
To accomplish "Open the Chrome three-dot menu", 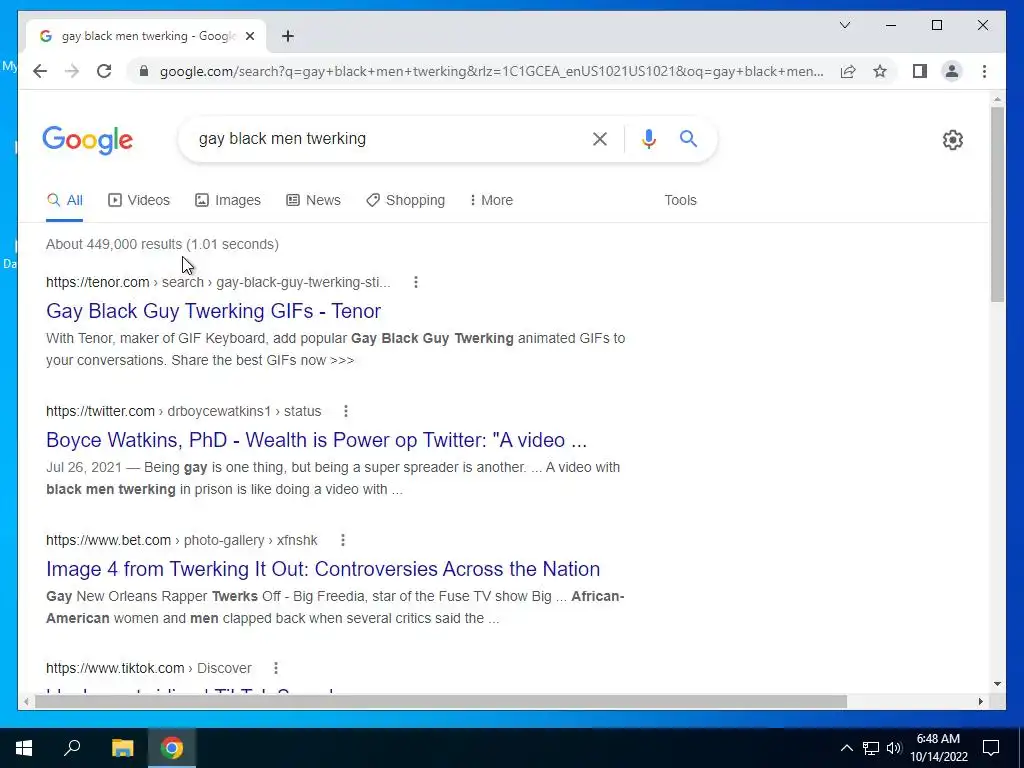I will pyautogui.click(x=984, y=71).
